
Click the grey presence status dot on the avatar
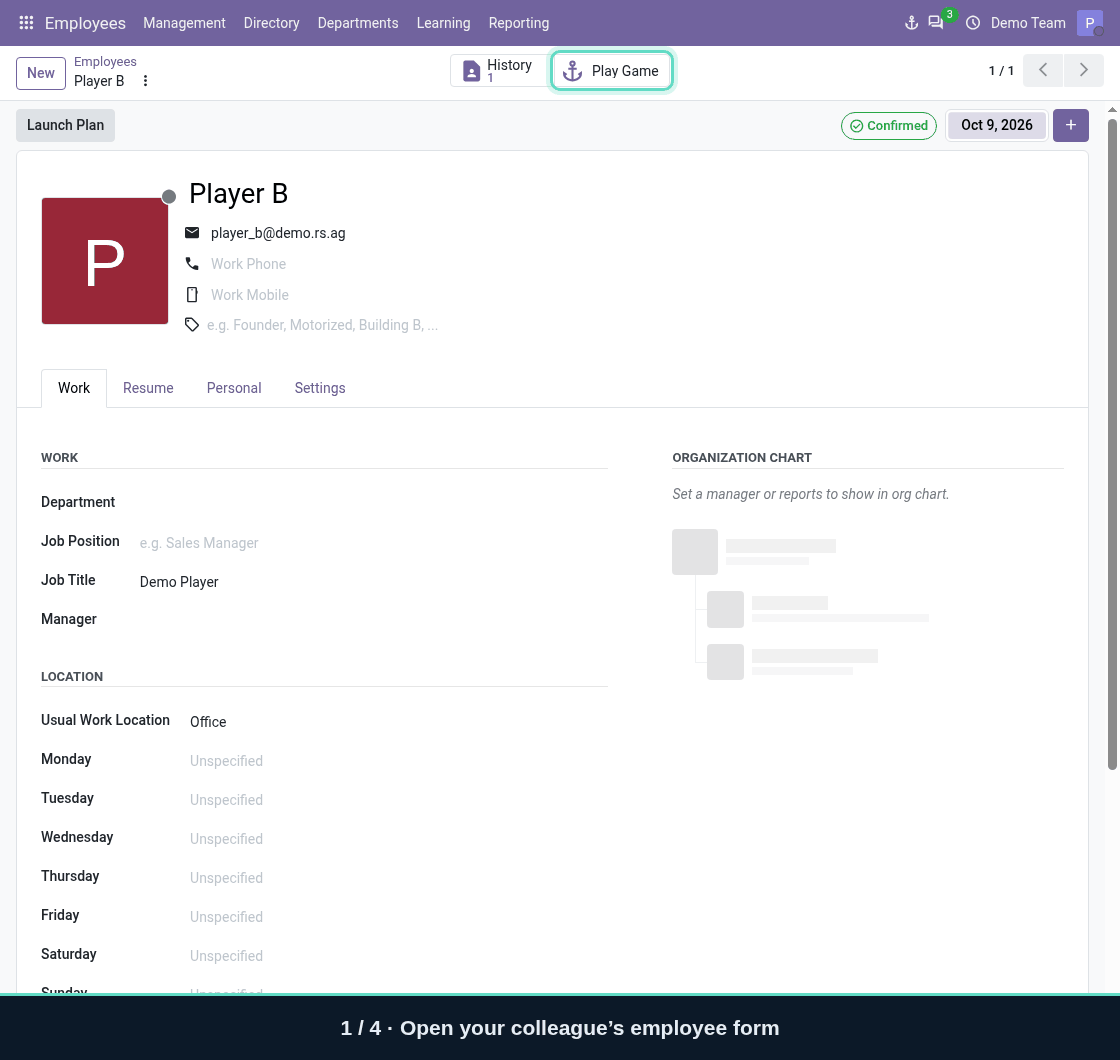pyautogui.click(x=169, y=197)
